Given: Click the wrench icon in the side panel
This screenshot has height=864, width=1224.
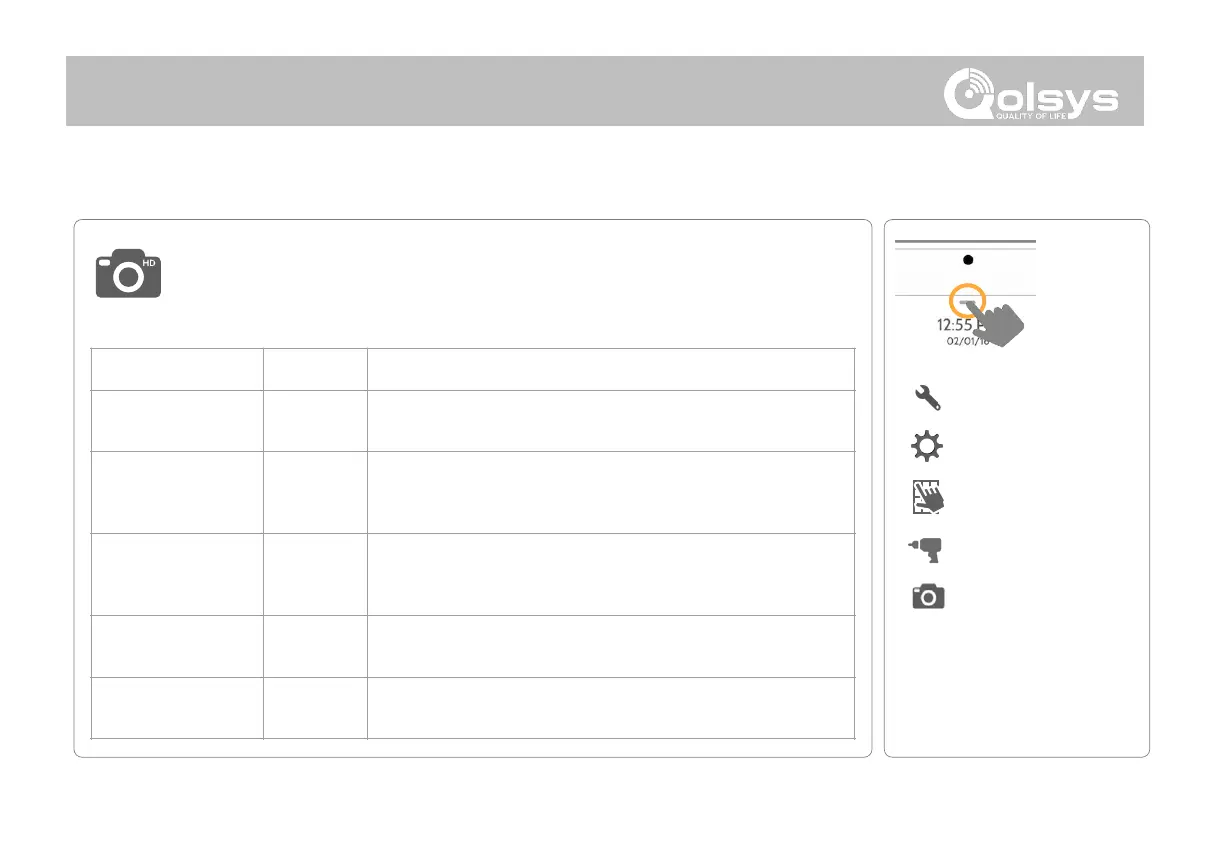Looking at the screenshot, I should (x=928, y=398).
